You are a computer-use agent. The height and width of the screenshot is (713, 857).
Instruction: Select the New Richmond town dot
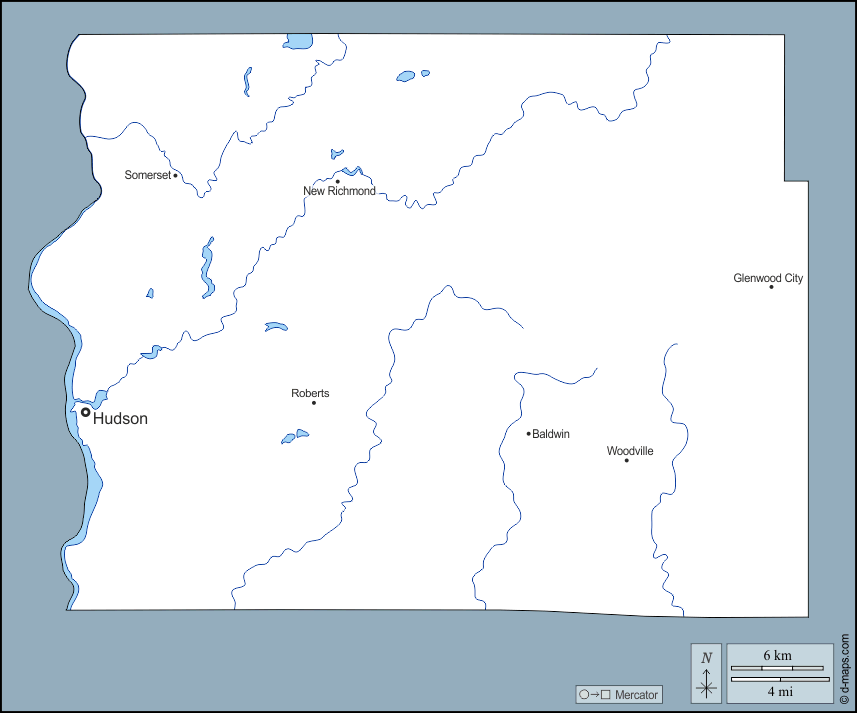tap(337, 181)
